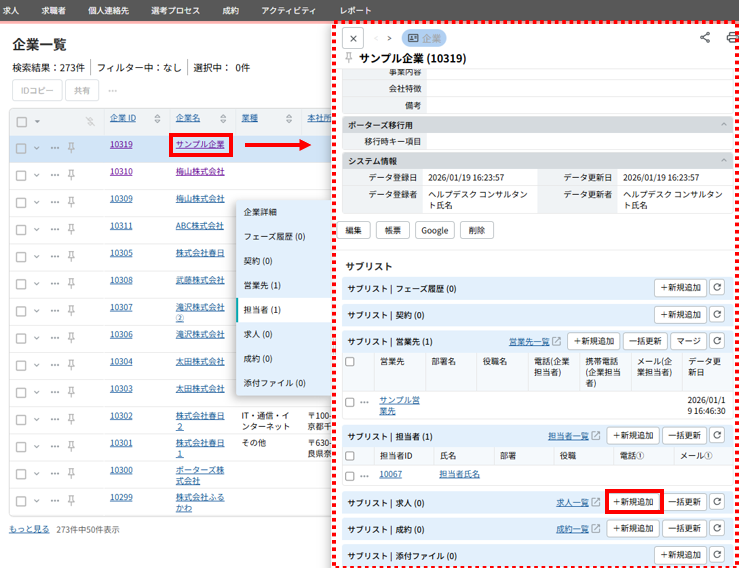739x568 pixels.
Task: Click the 編集 button
Action: pos(353,230)
